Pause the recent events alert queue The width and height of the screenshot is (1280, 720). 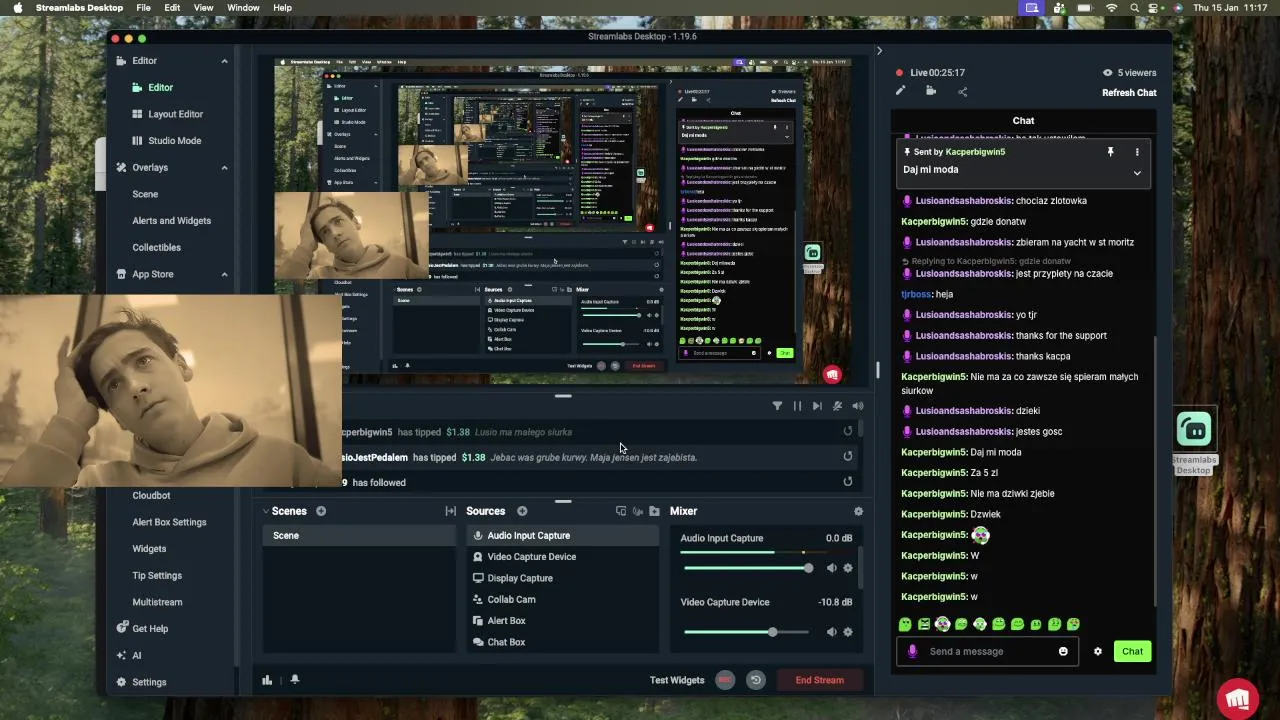797,406
